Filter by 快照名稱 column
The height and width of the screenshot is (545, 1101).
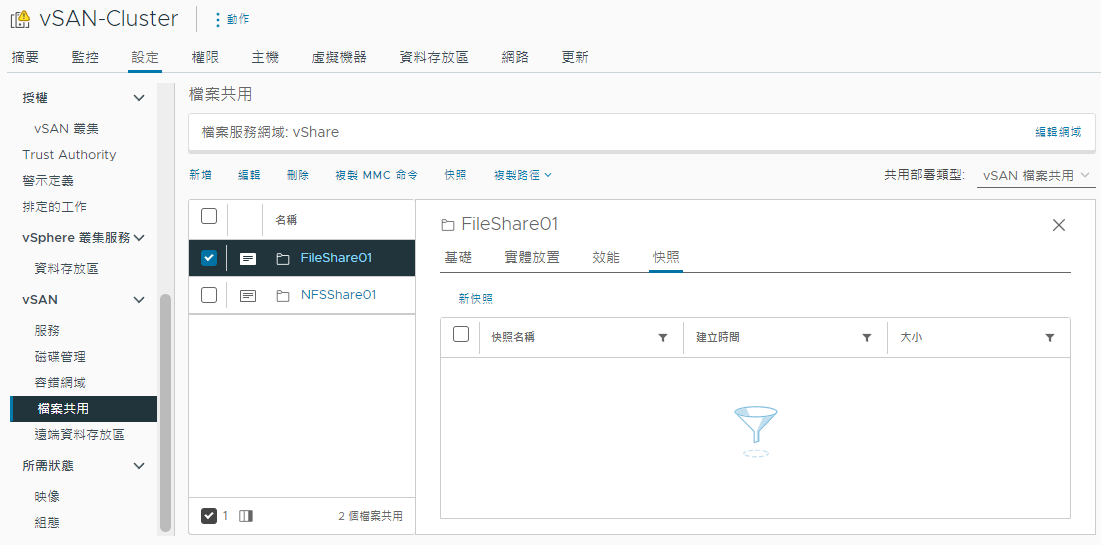[662, 338]
